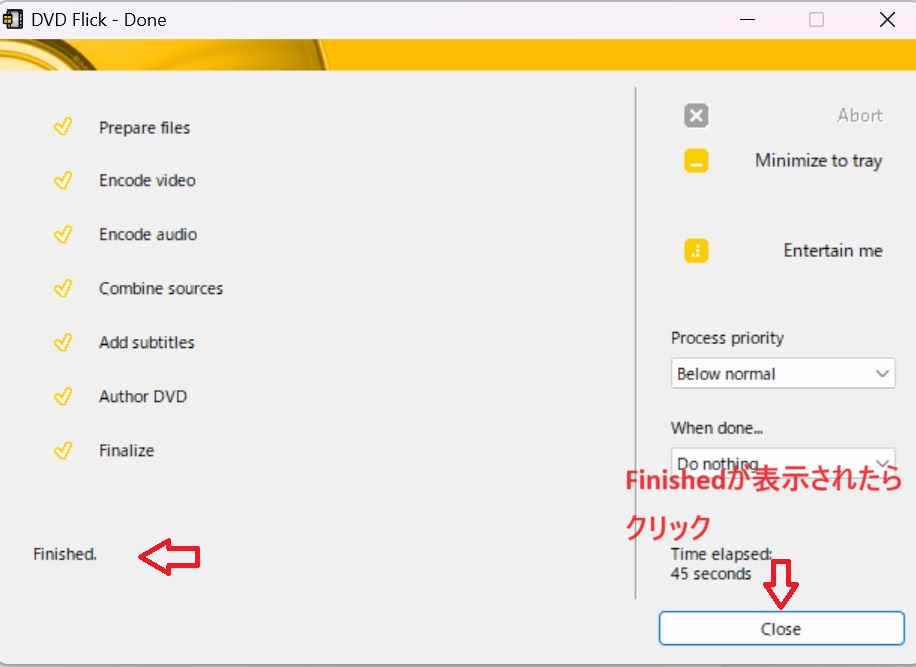Click the yellow Minimize to tray icon
Viewport: 916px width, 667px height.
(696, 161)
